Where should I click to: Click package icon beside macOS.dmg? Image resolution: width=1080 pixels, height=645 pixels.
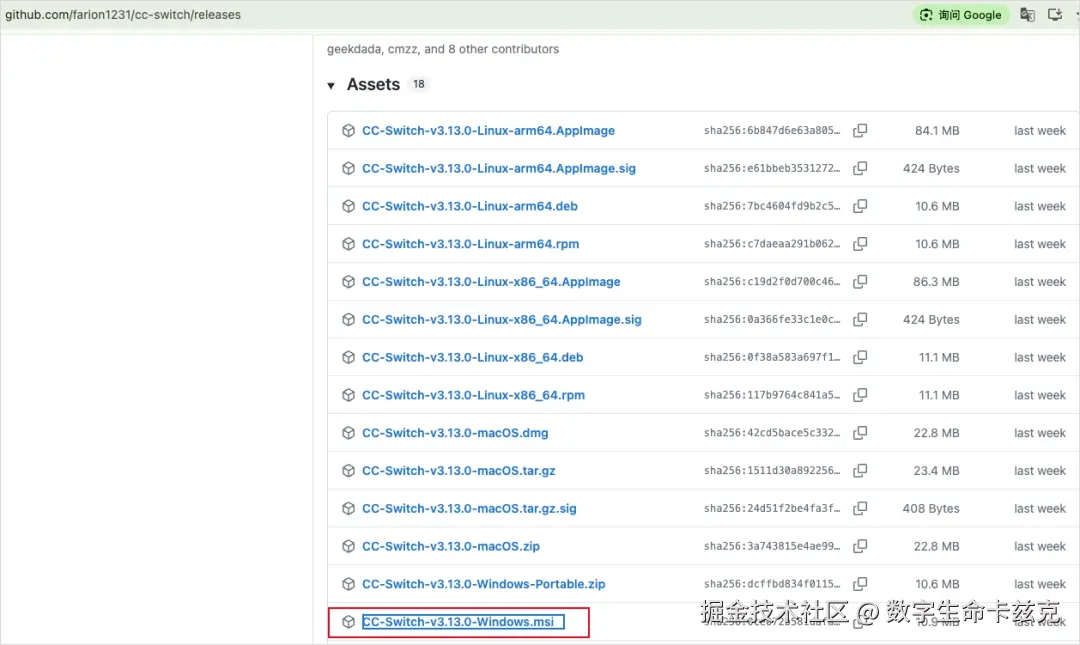[x=349, y=433]
